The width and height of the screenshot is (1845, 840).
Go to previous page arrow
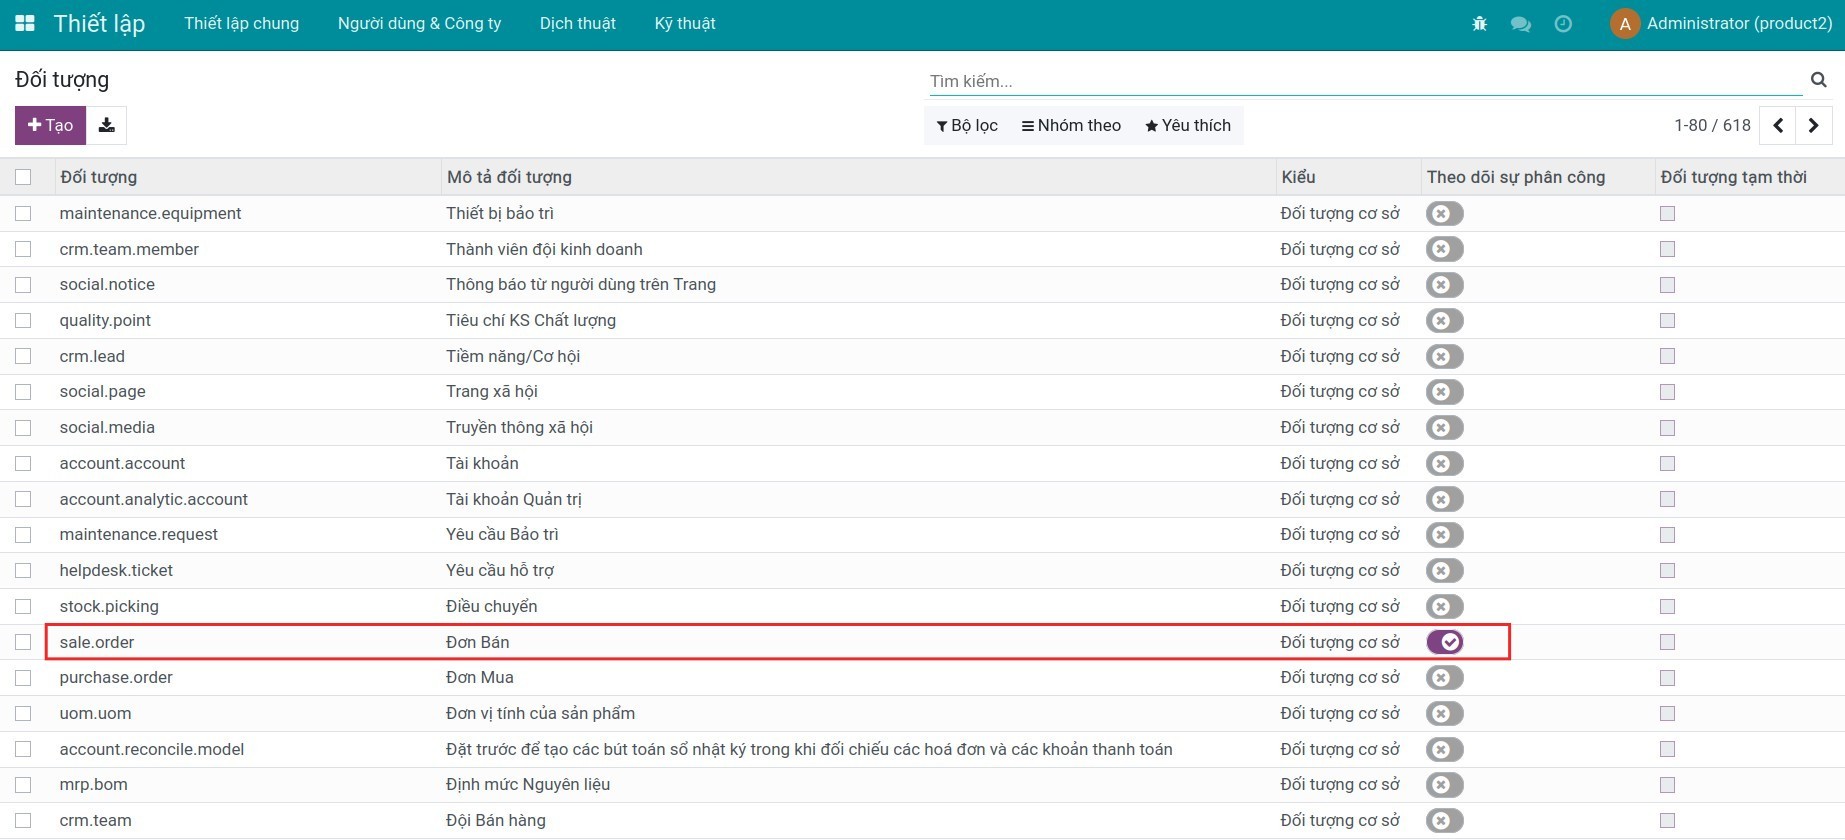click(1777, 125)
